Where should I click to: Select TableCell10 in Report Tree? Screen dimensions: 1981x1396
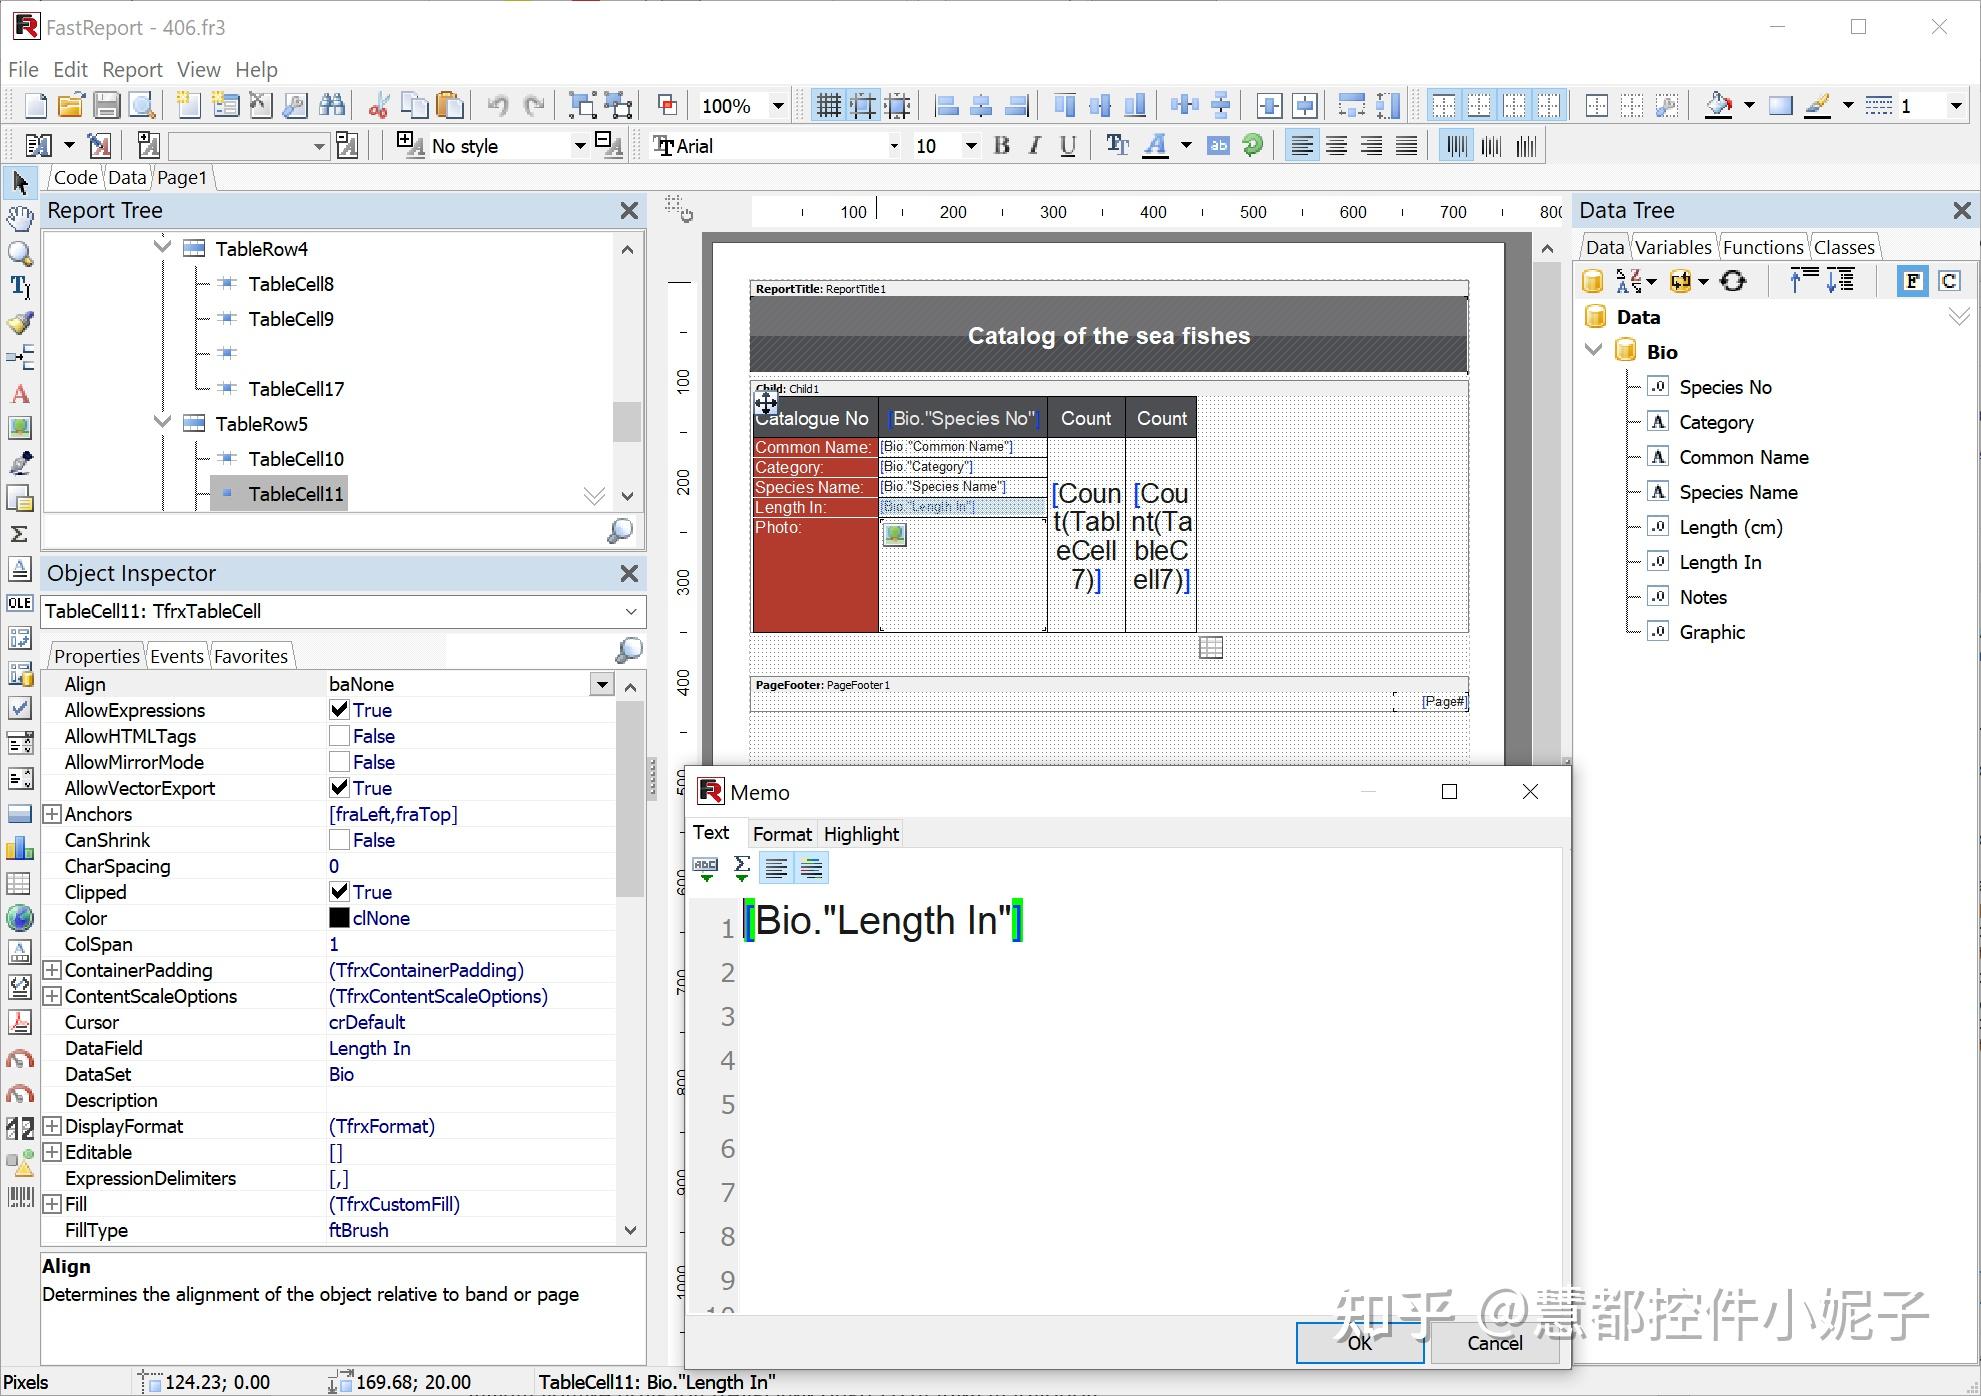(x=296, y=459)
